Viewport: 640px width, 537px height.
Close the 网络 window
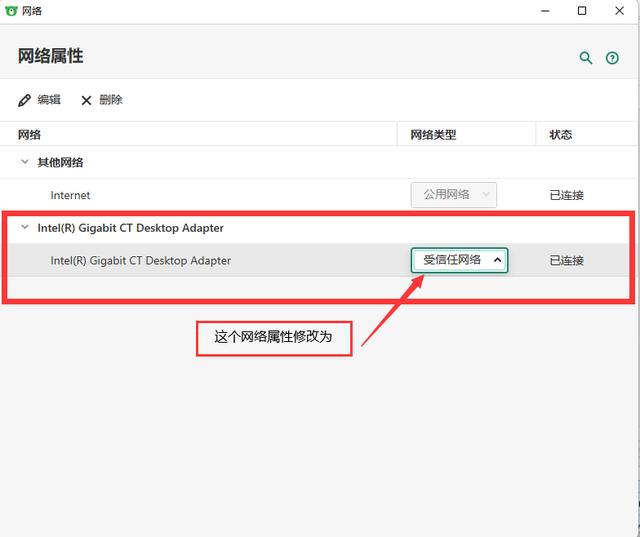click(x=619, y=11)
